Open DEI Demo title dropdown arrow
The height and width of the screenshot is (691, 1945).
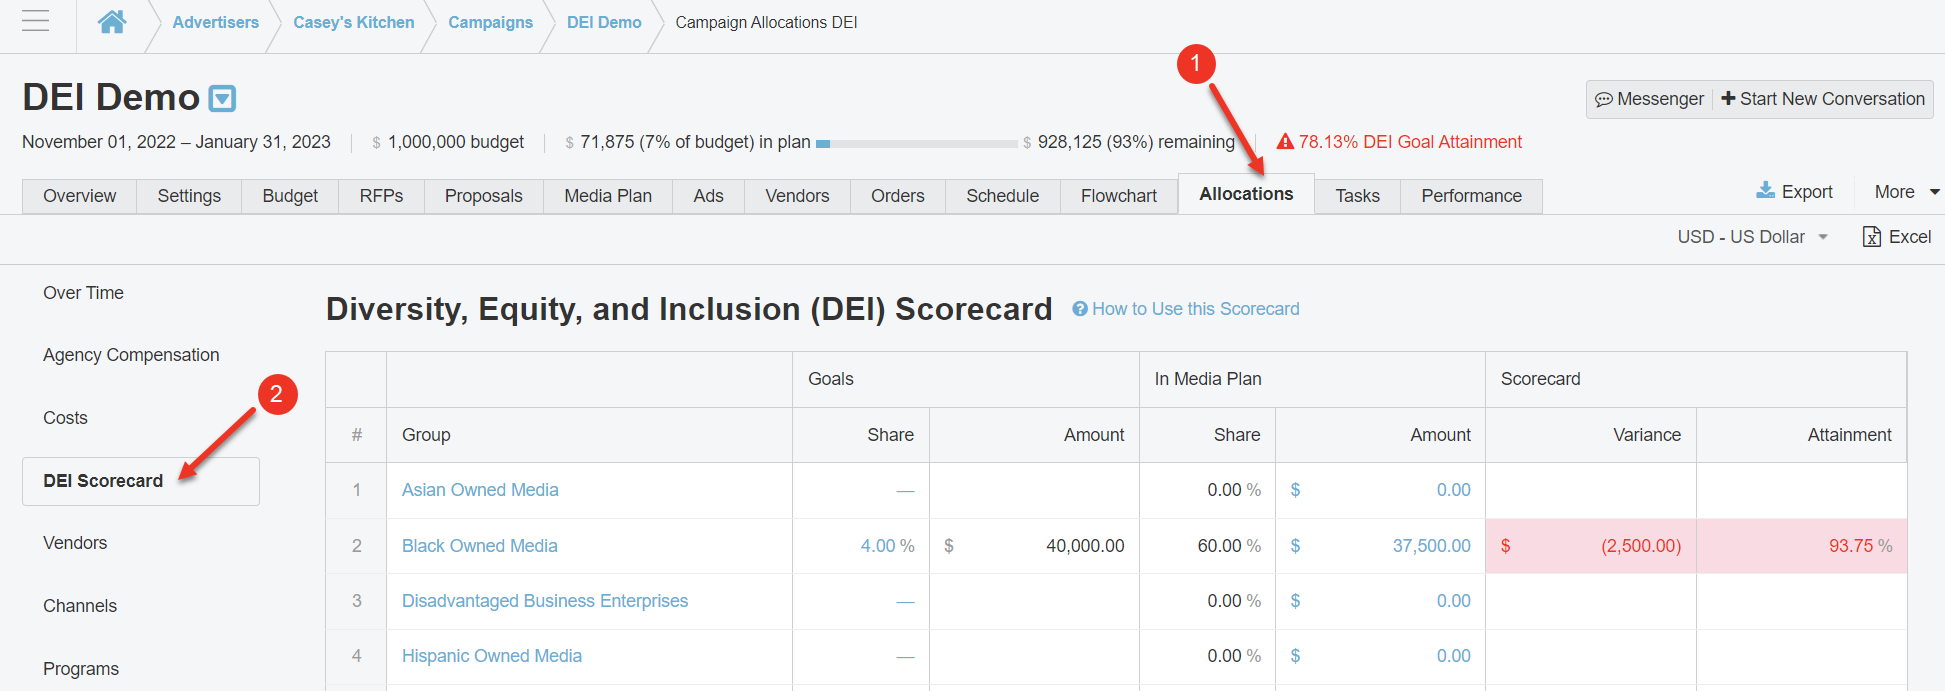(x=222, y=98)
